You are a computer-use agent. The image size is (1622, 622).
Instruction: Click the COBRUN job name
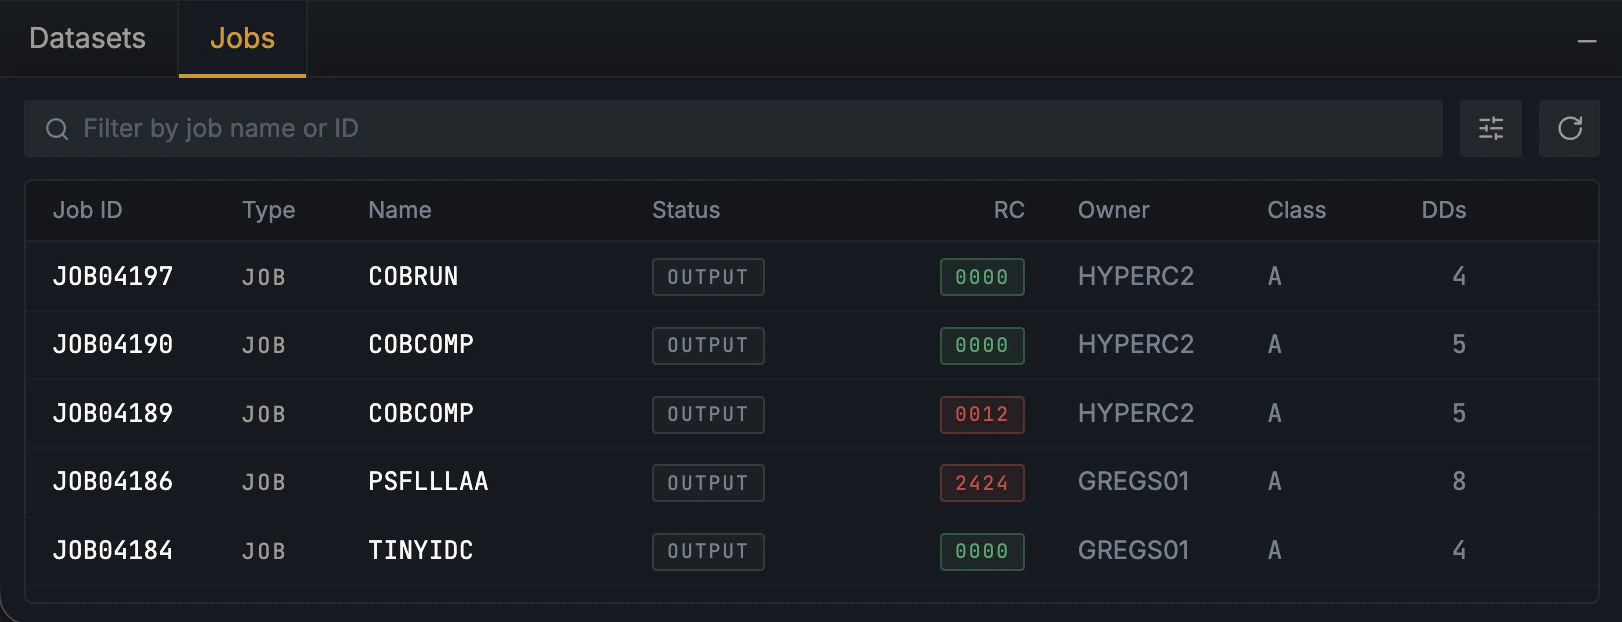[413, 277]
